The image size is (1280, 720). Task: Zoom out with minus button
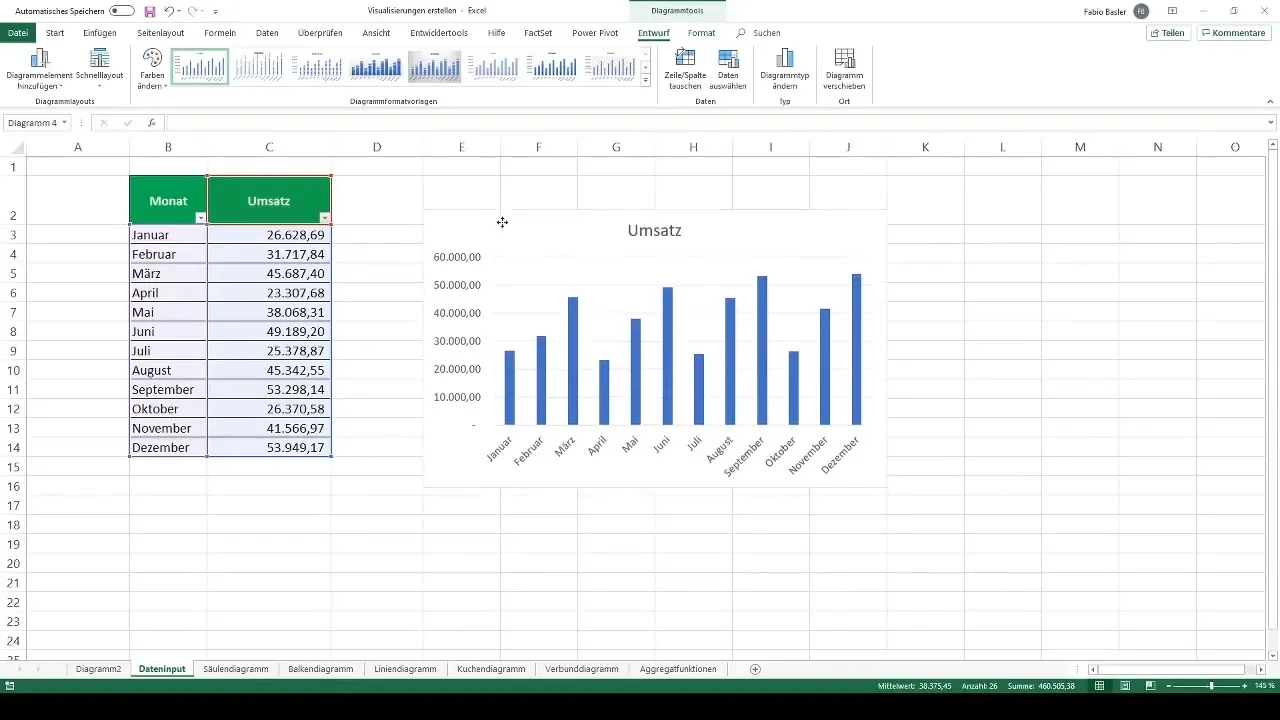coord(1168,686)
